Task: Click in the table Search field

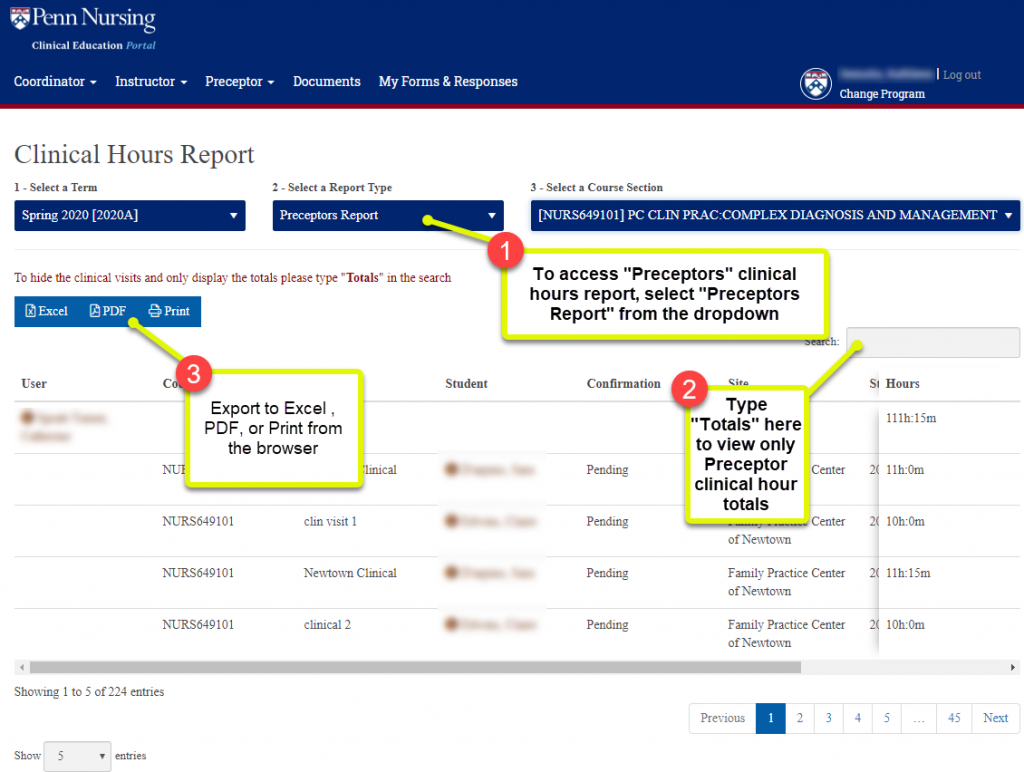Action: point(932,343)
